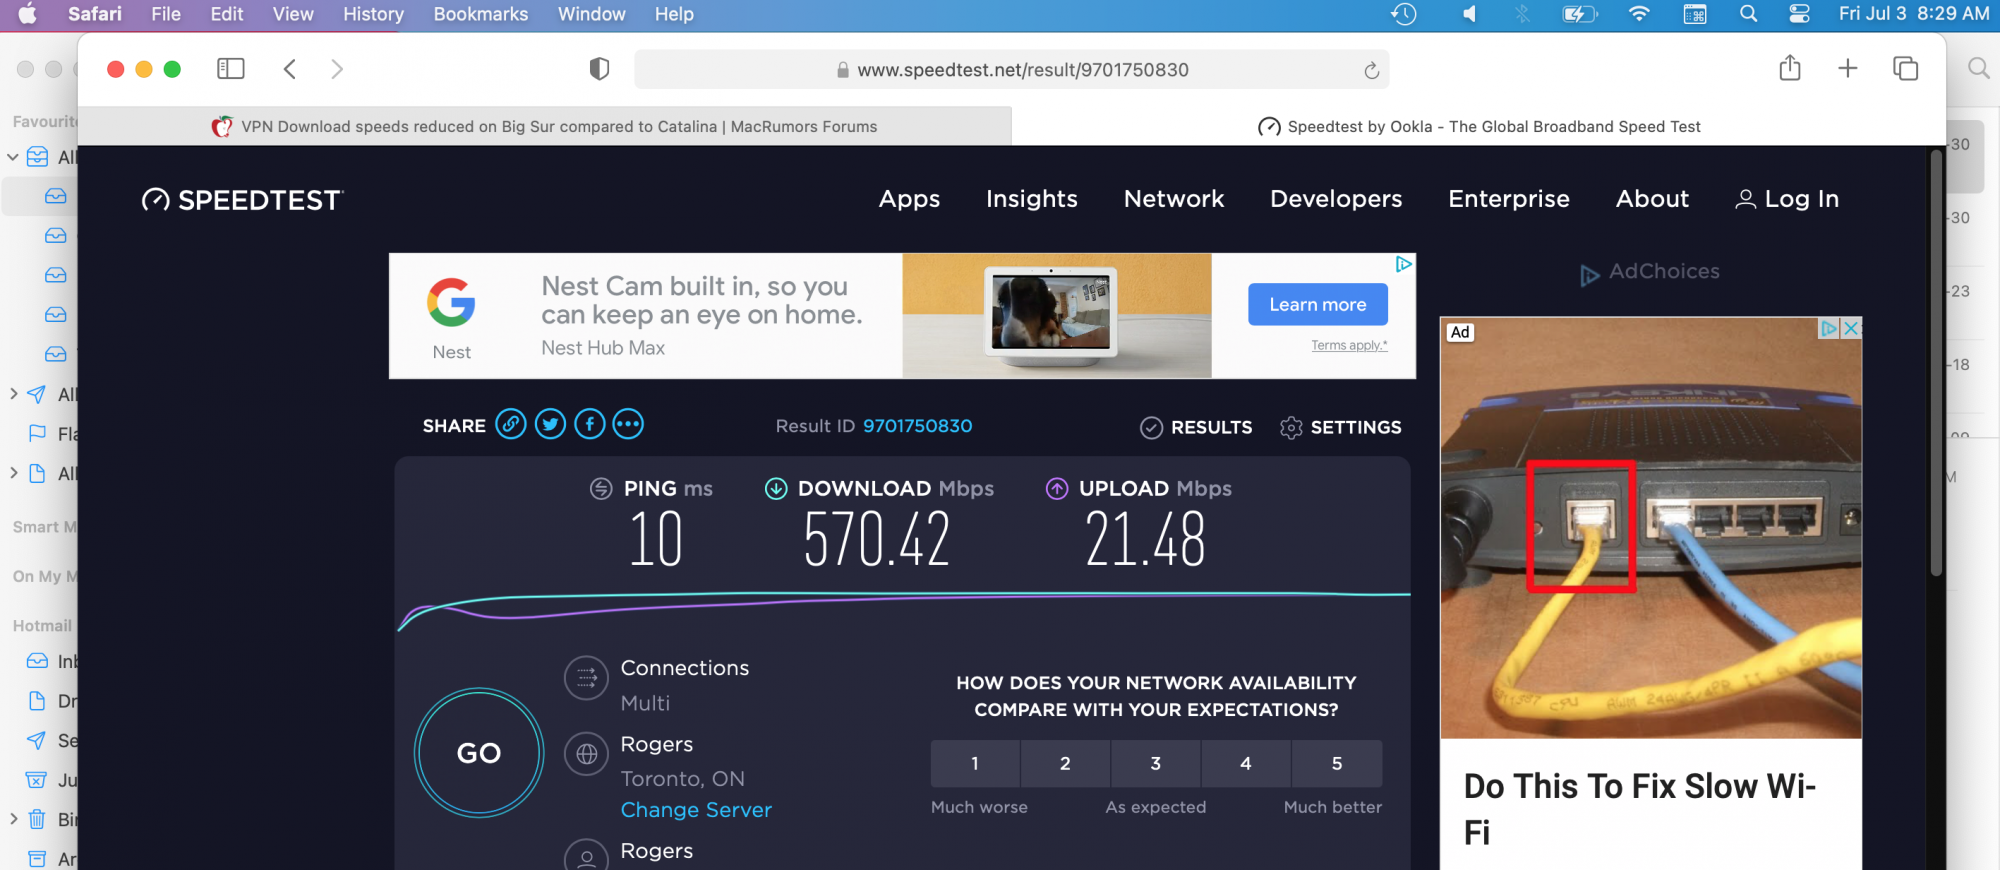2000x870 pixels.
Task: Collapse the first mailbox group in Mail sidebar
Action: pyautogui.click(x=13, y=157)
